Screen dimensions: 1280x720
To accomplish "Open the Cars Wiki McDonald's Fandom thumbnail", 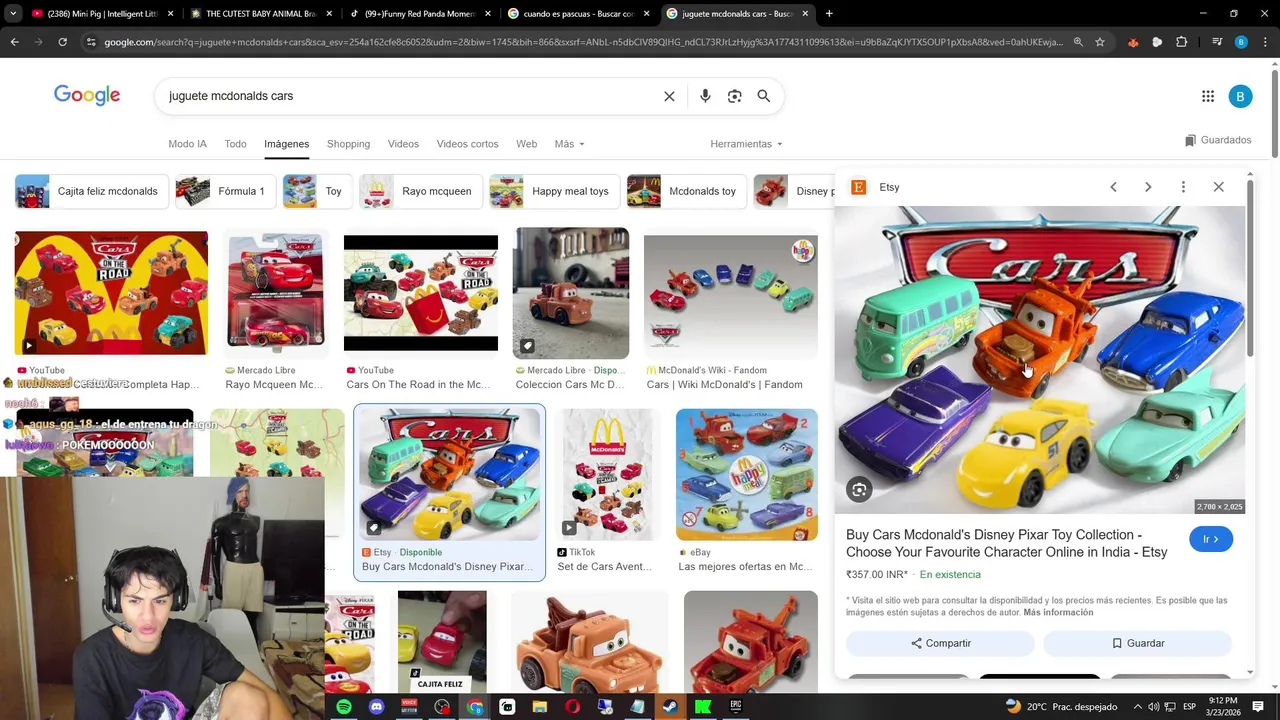I will [730, 293].
